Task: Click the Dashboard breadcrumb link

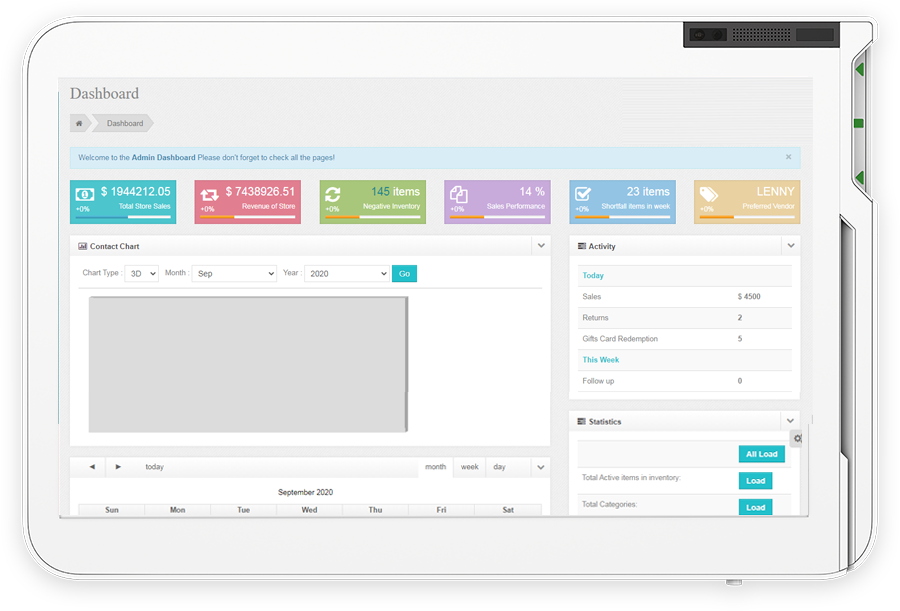Action: (125, 124)
